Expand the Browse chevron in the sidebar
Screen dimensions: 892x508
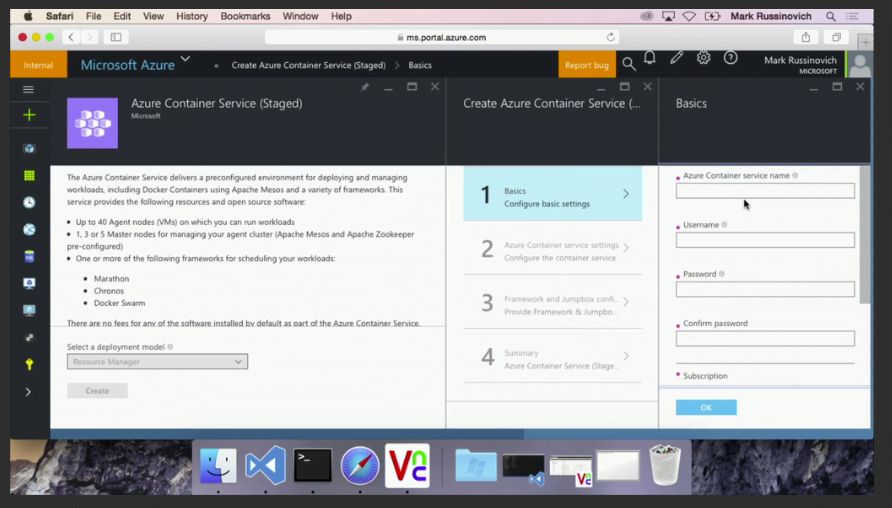(x=28, y=391)
